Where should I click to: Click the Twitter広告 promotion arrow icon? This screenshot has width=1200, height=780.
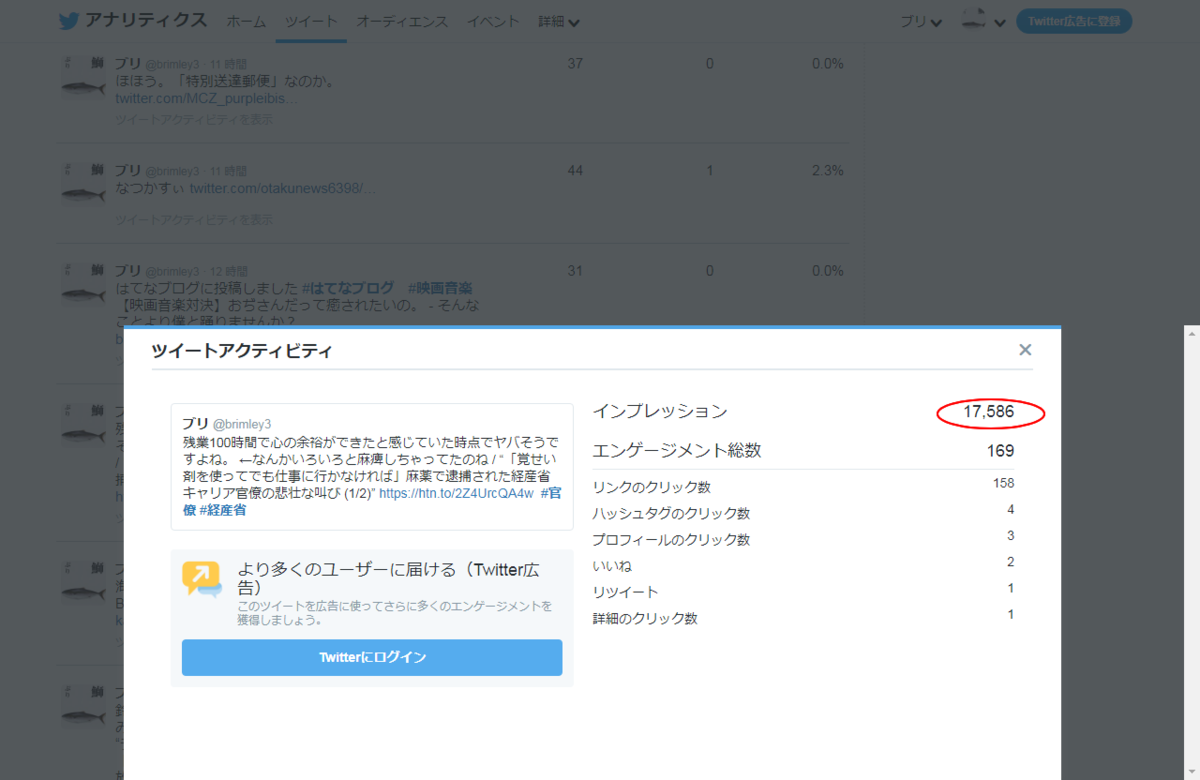pyautogui.click(x=201, y=579)
